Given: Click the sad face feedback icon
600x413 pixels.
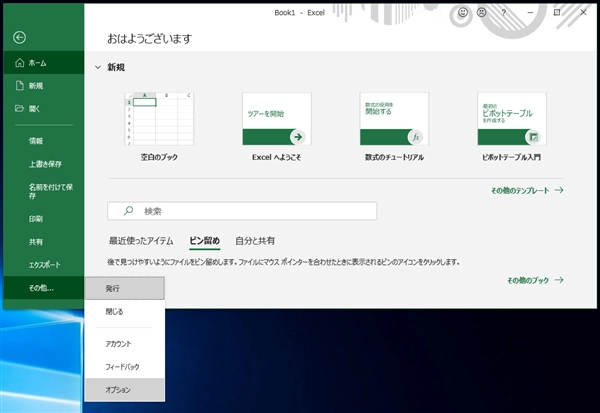Looking at the screenshot, I should click(x=481, y=13).
